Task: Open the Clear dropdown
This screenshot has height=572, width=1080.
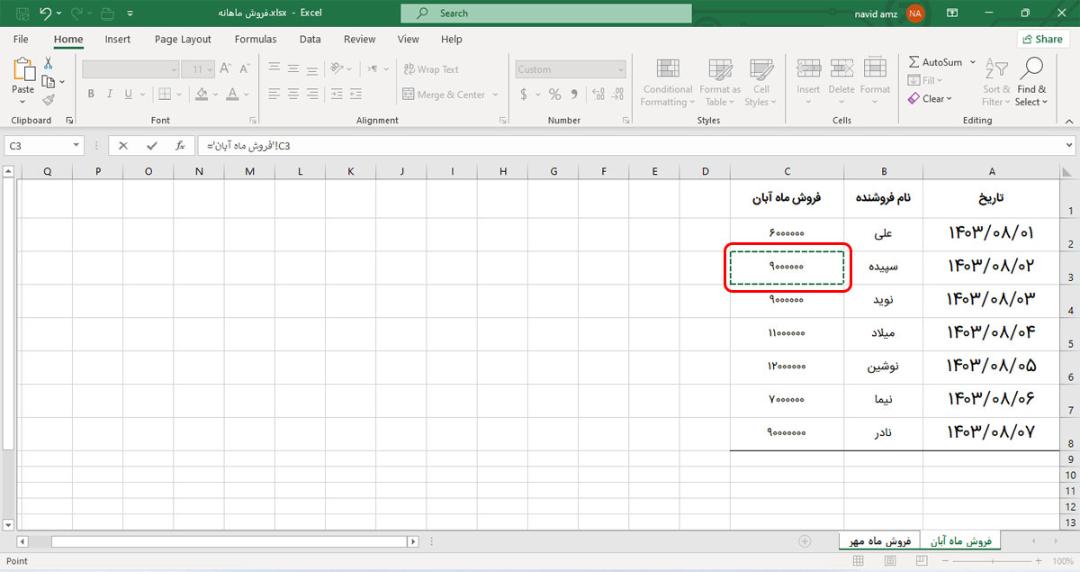Action: (x=930, y=99)
